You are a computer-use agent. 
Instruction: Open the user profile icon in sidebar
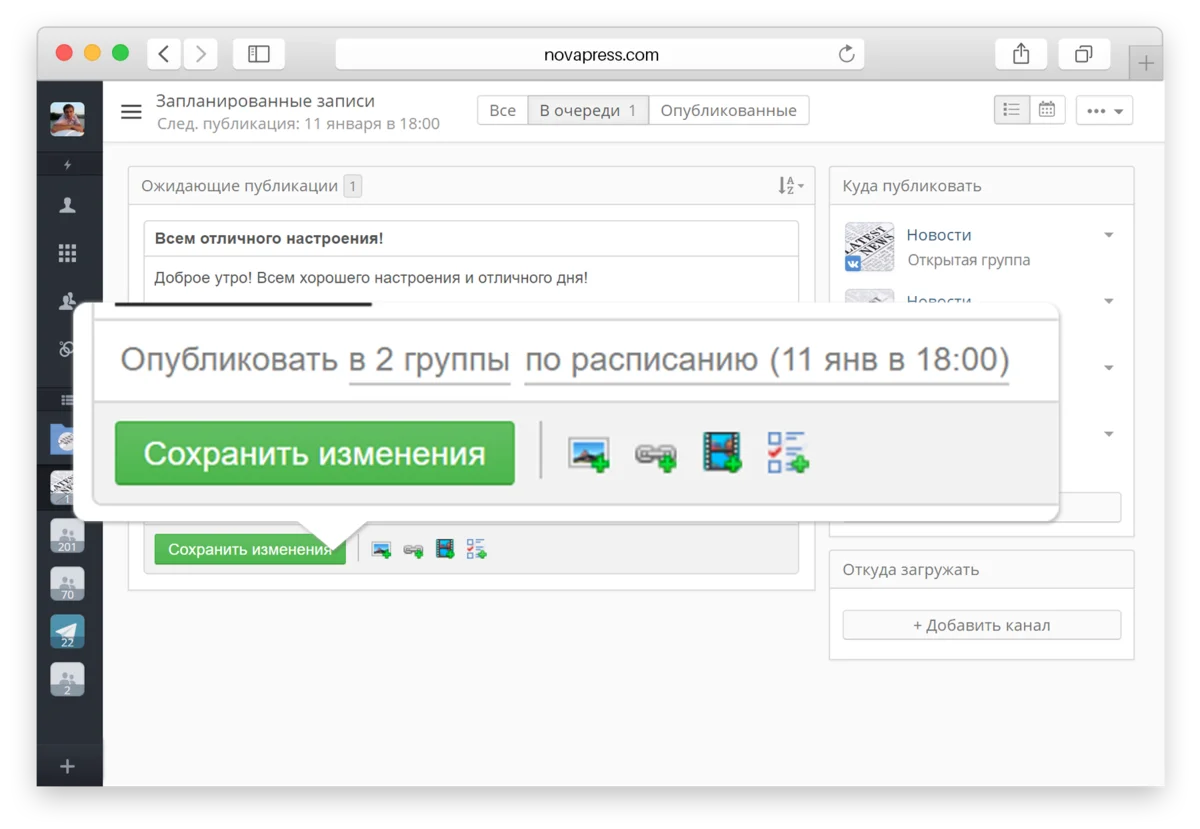(67, 206)
